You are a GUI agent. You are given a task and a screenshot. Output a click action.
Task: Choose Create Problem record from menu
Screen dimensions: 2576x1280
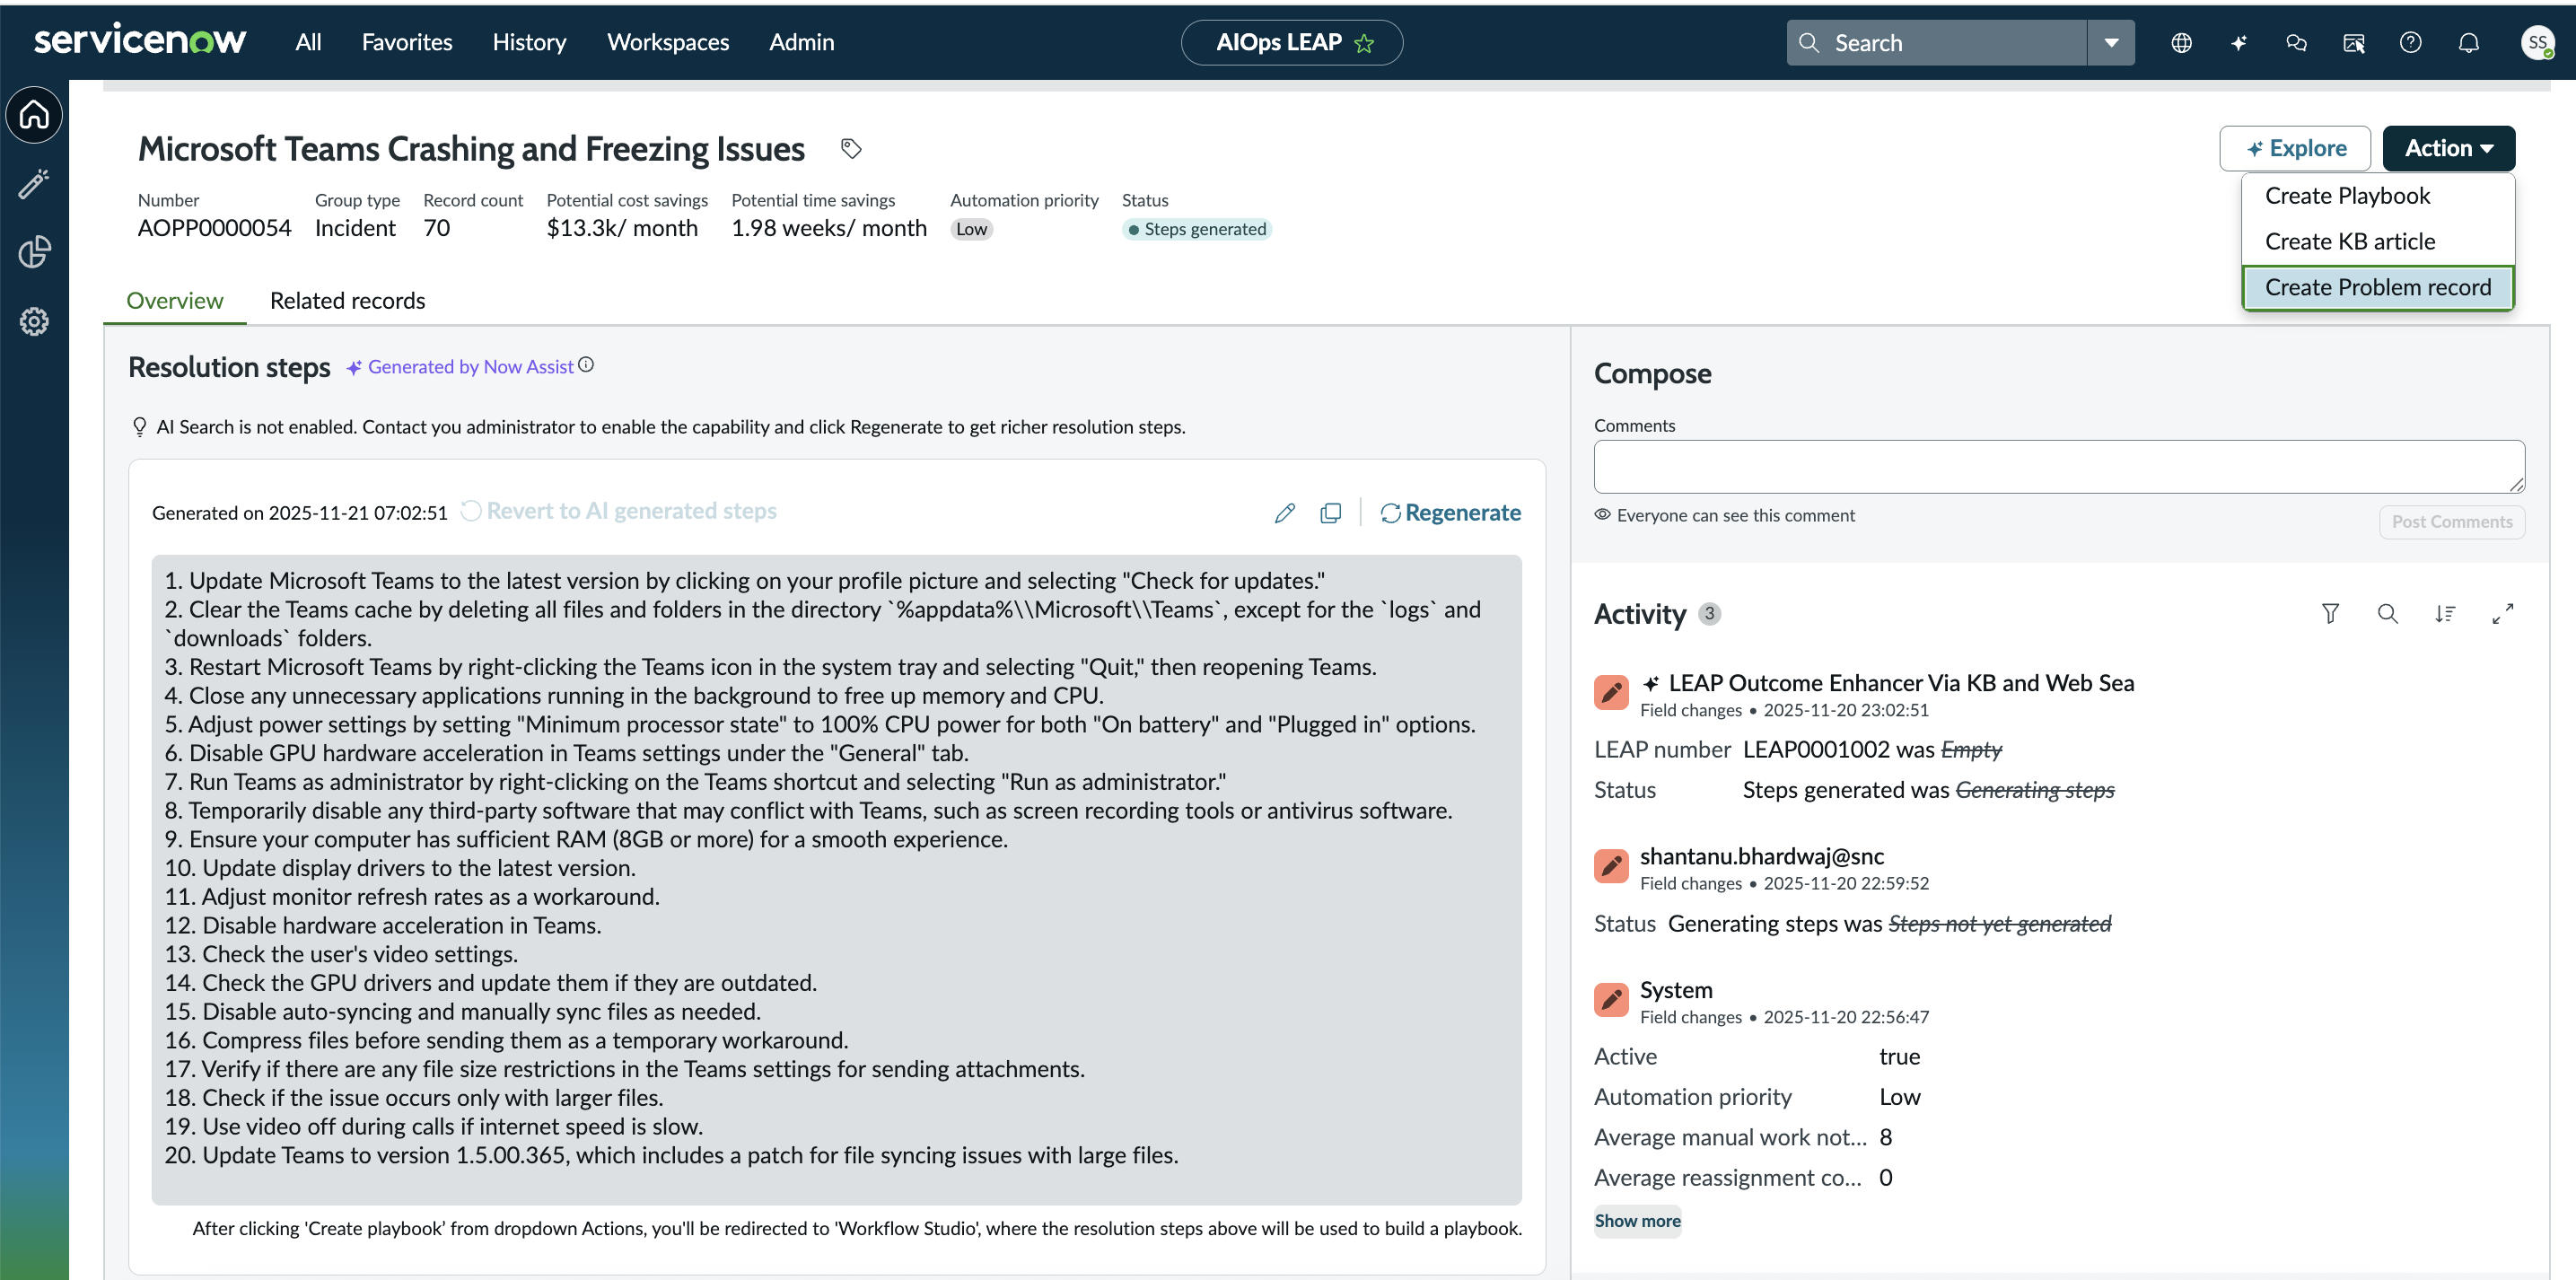2377,288
